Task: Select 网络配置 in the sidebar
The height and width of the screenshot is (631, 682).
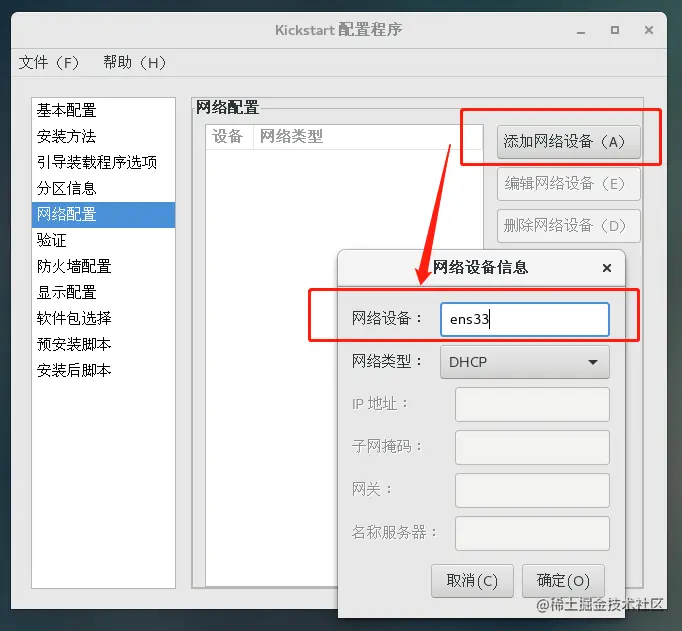Action: (104, 215)
